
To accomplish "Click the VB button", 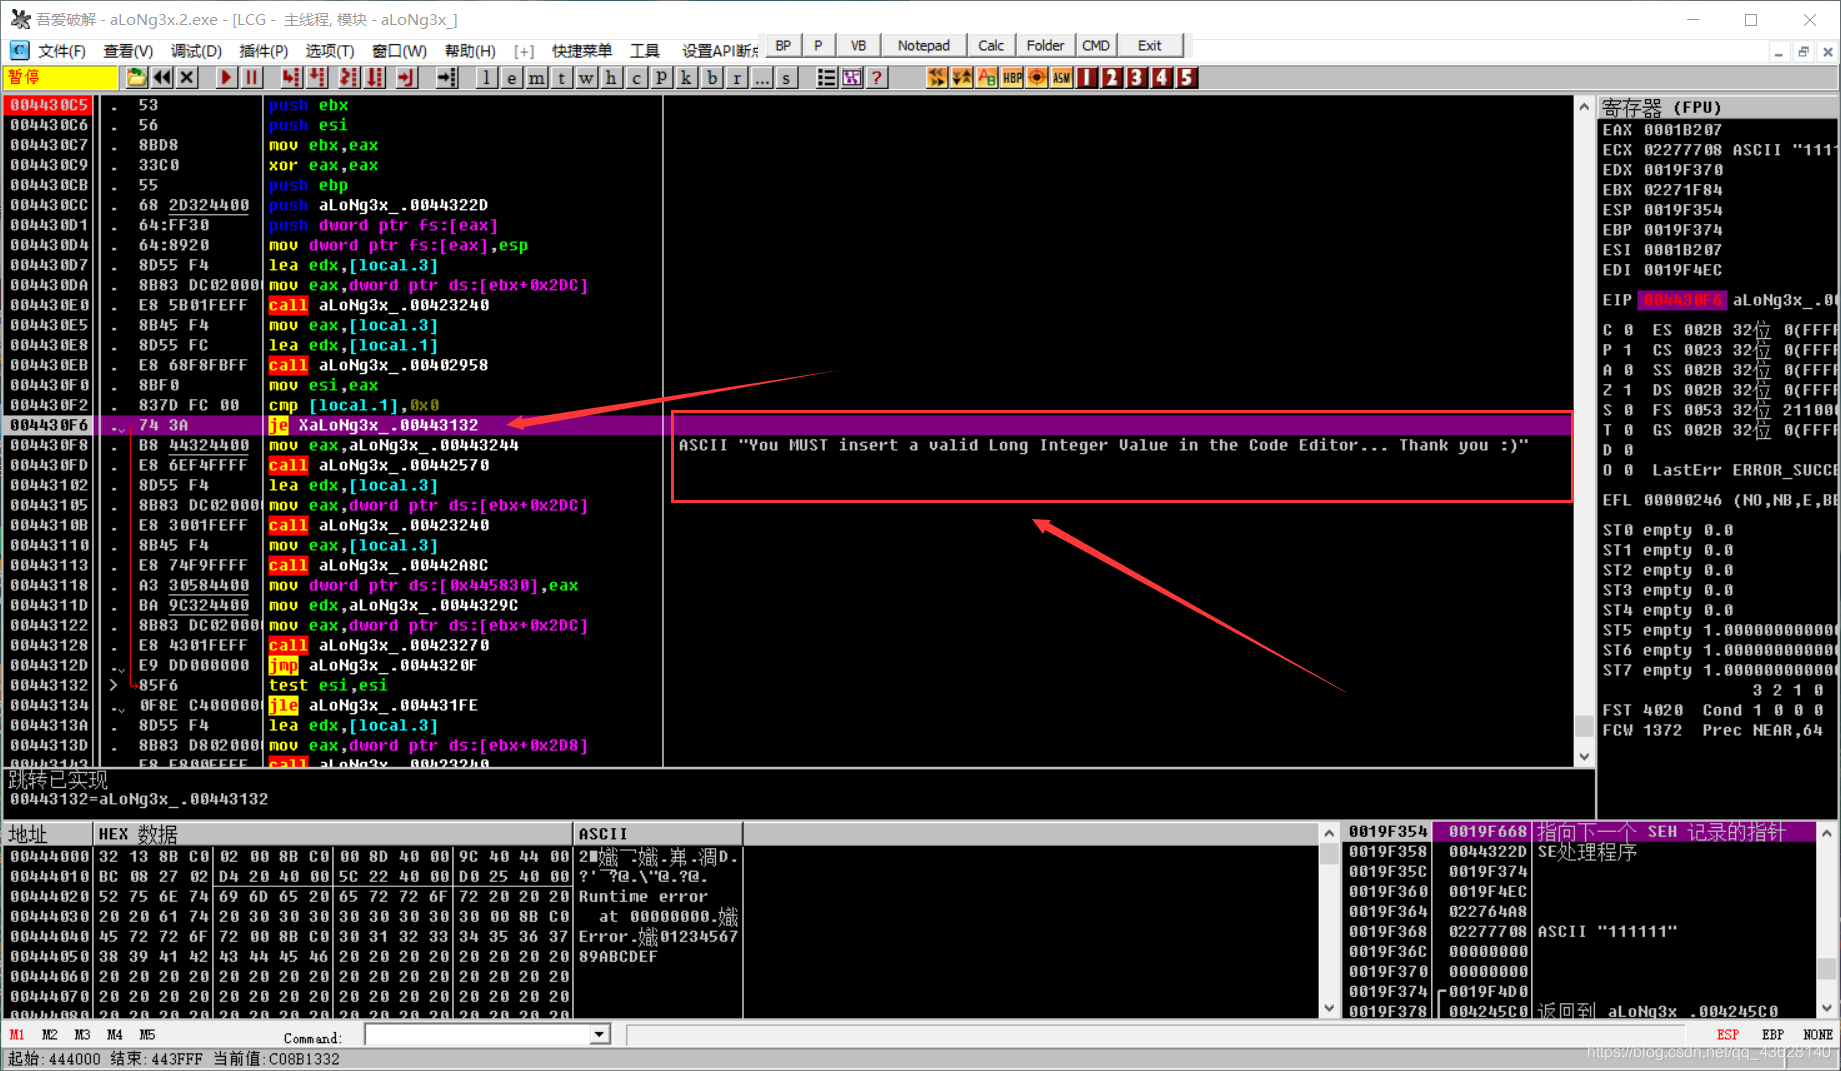I will point(858,45).
